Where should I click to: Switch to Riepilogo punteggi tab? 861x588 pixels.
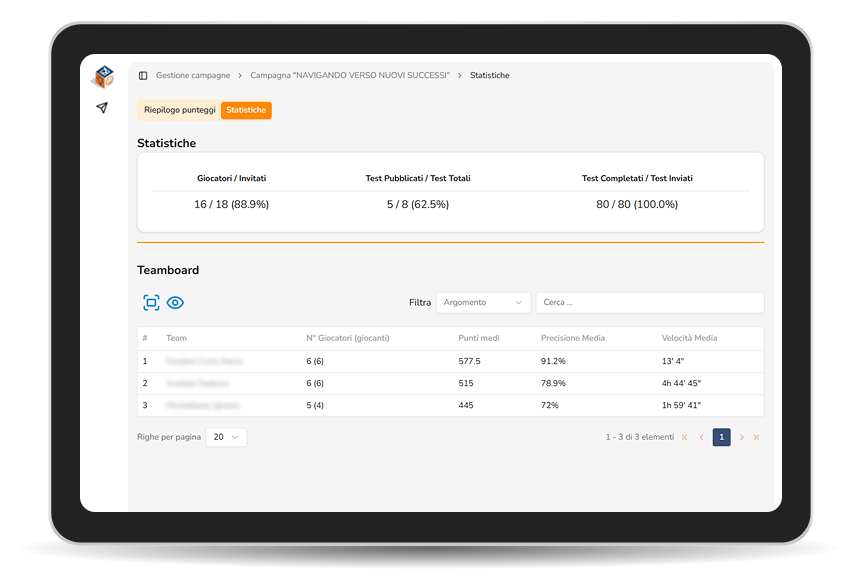coord(180,110)
